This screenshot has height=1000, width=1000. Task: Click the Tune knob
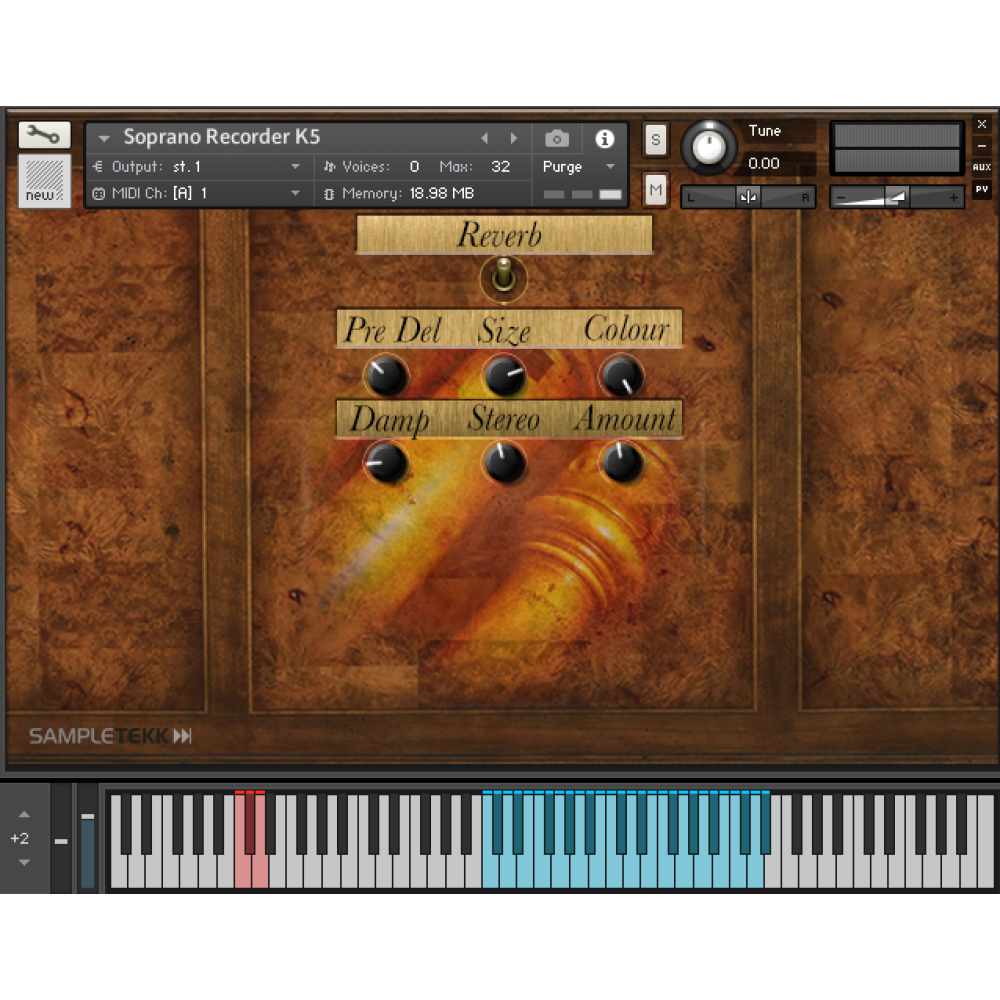708,147
